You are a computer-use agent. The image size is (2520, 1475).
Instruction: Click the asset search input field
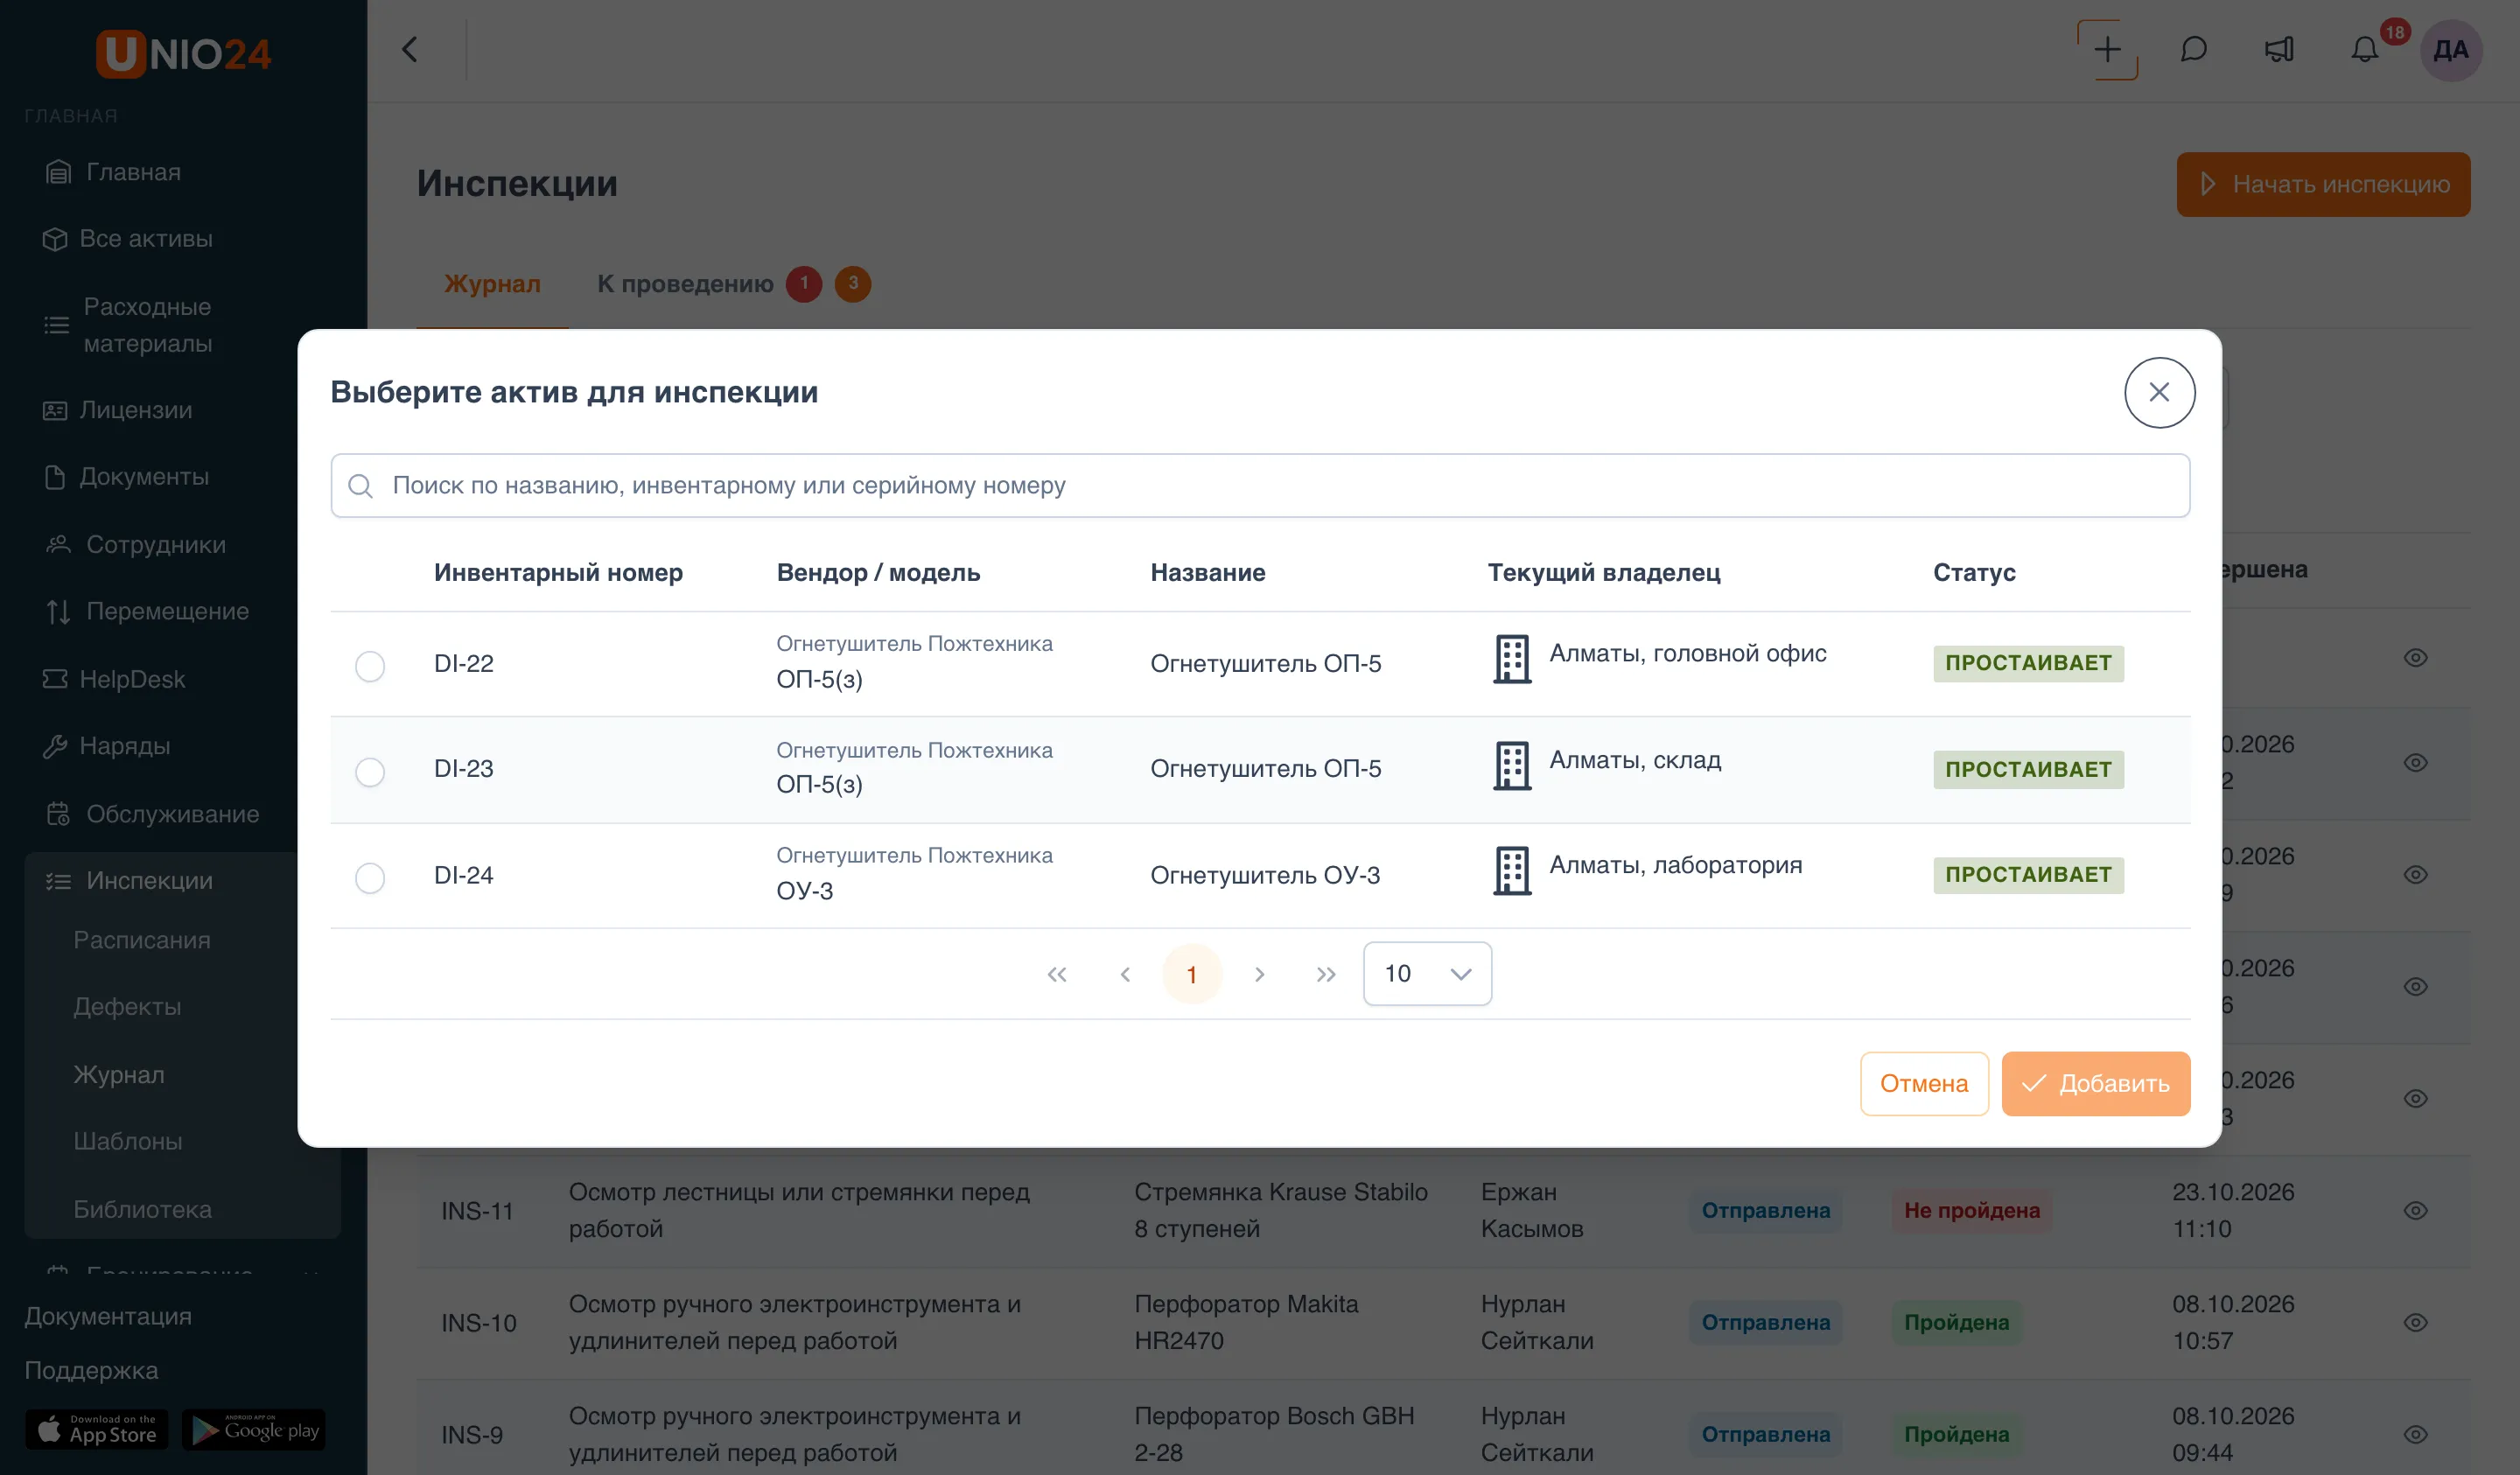1260,485
